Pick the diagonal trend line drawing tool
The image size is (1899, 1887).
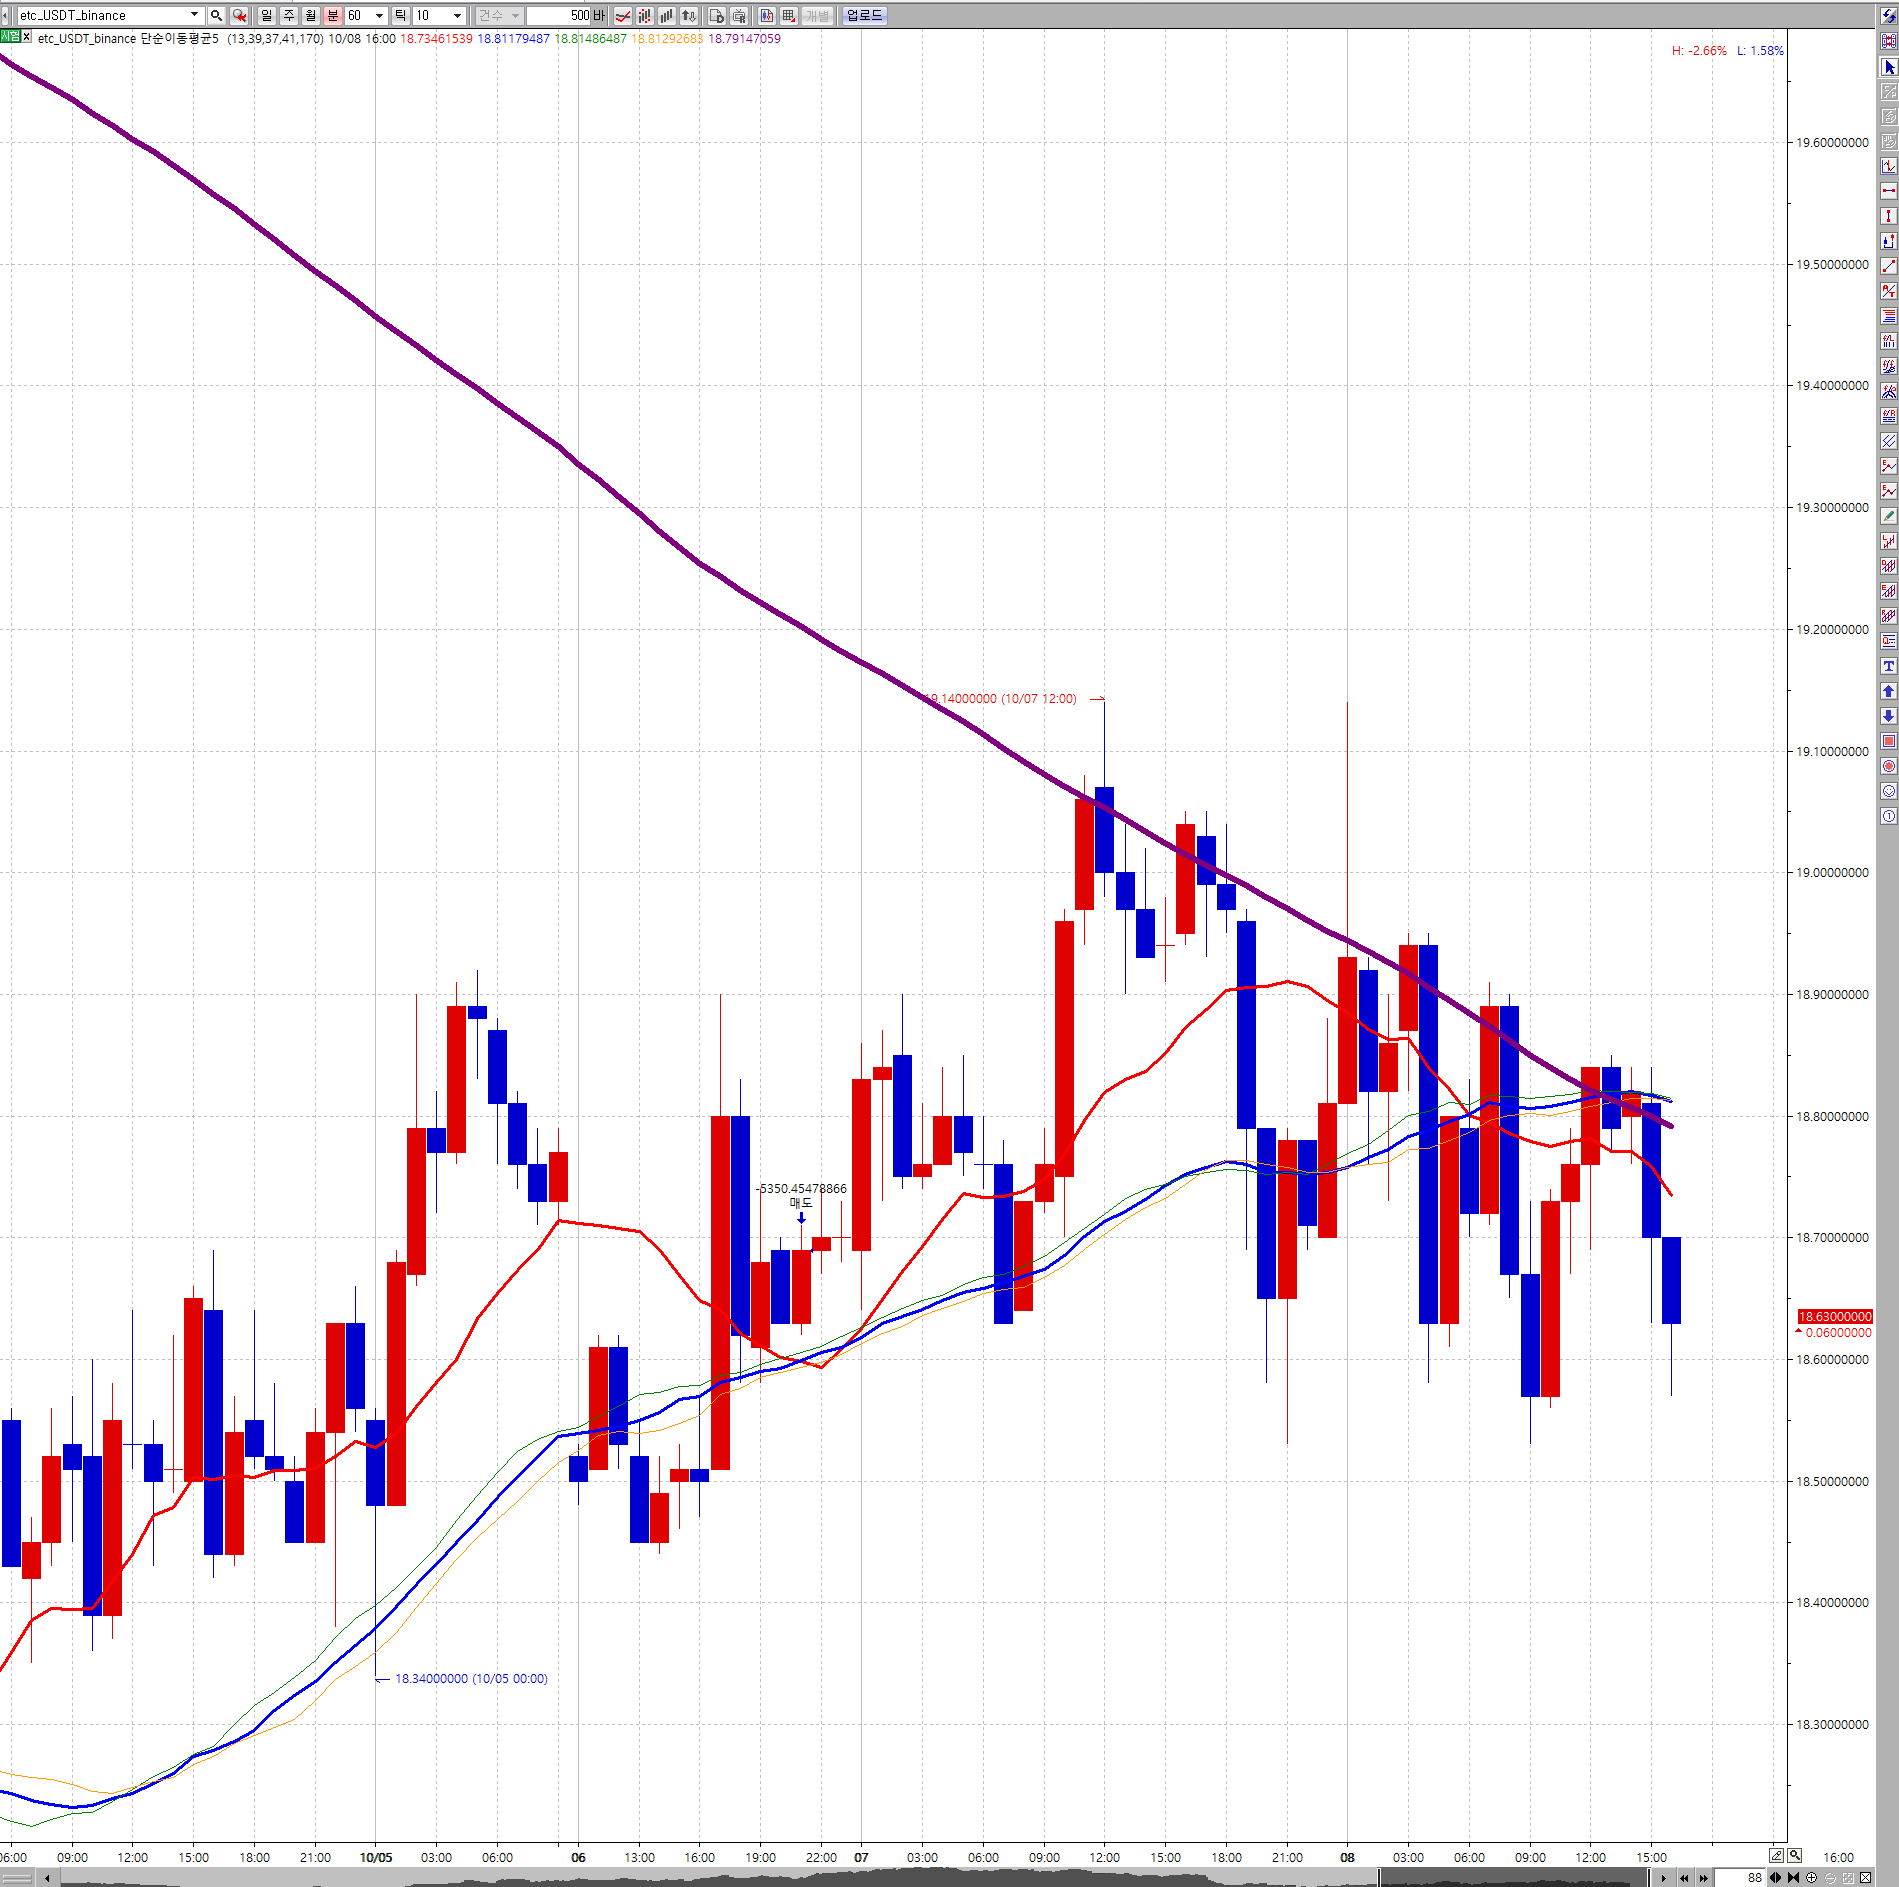1888,266
